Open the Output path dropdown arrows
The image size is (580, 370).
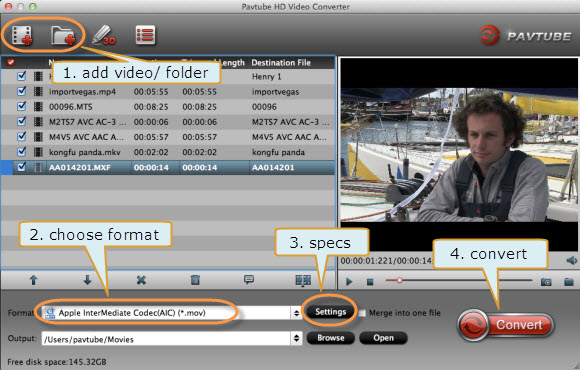(x=296, y=338)
